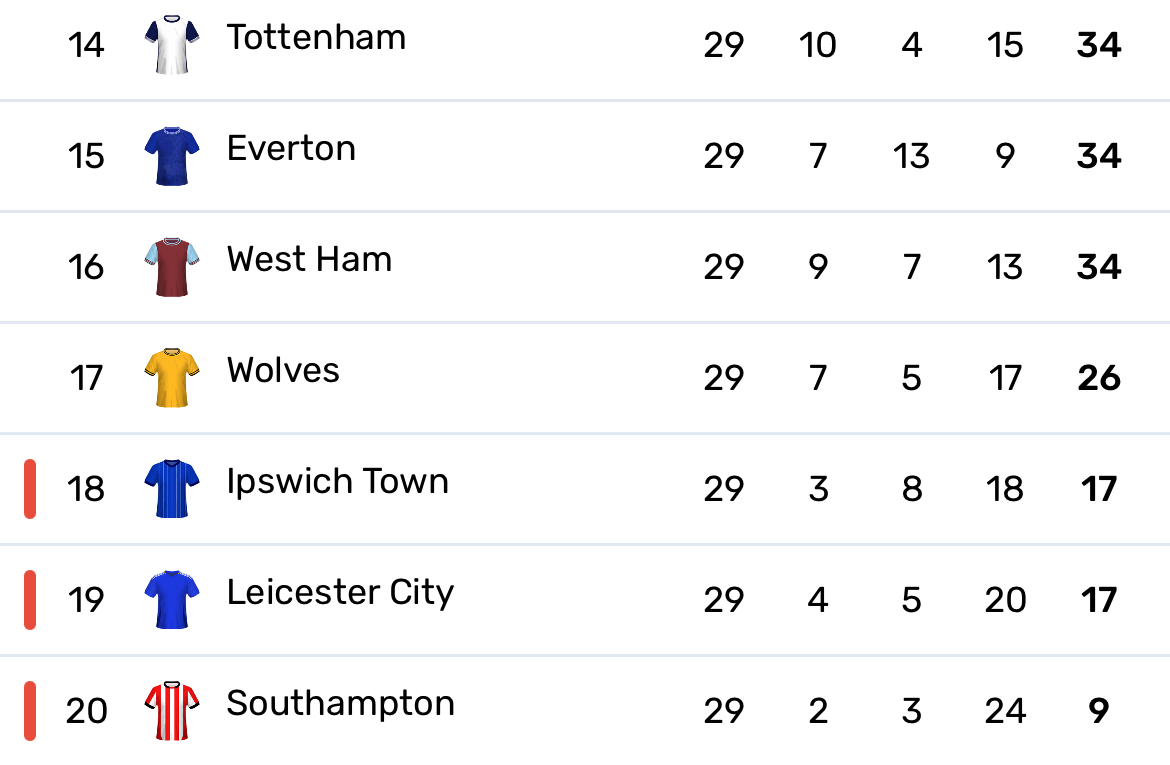Click the Southampton red-striped jersey icon
The height and width of the screenshot is (765, 1170).
172,711
